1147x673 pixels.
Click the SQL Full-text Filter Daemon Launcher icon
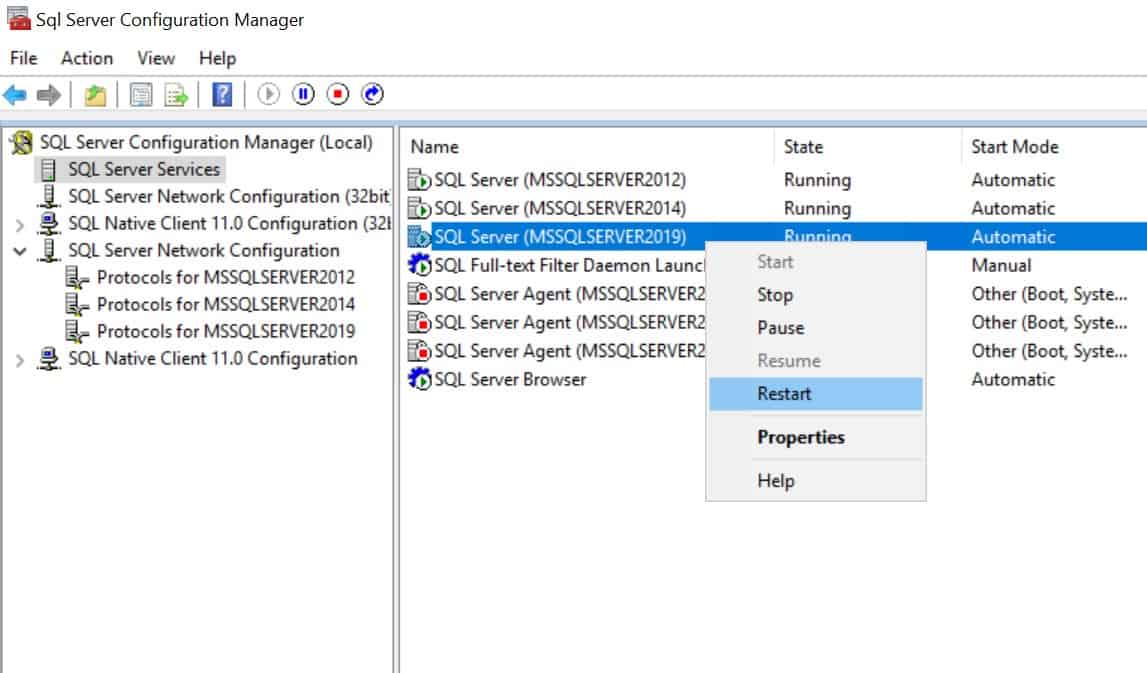419,265
